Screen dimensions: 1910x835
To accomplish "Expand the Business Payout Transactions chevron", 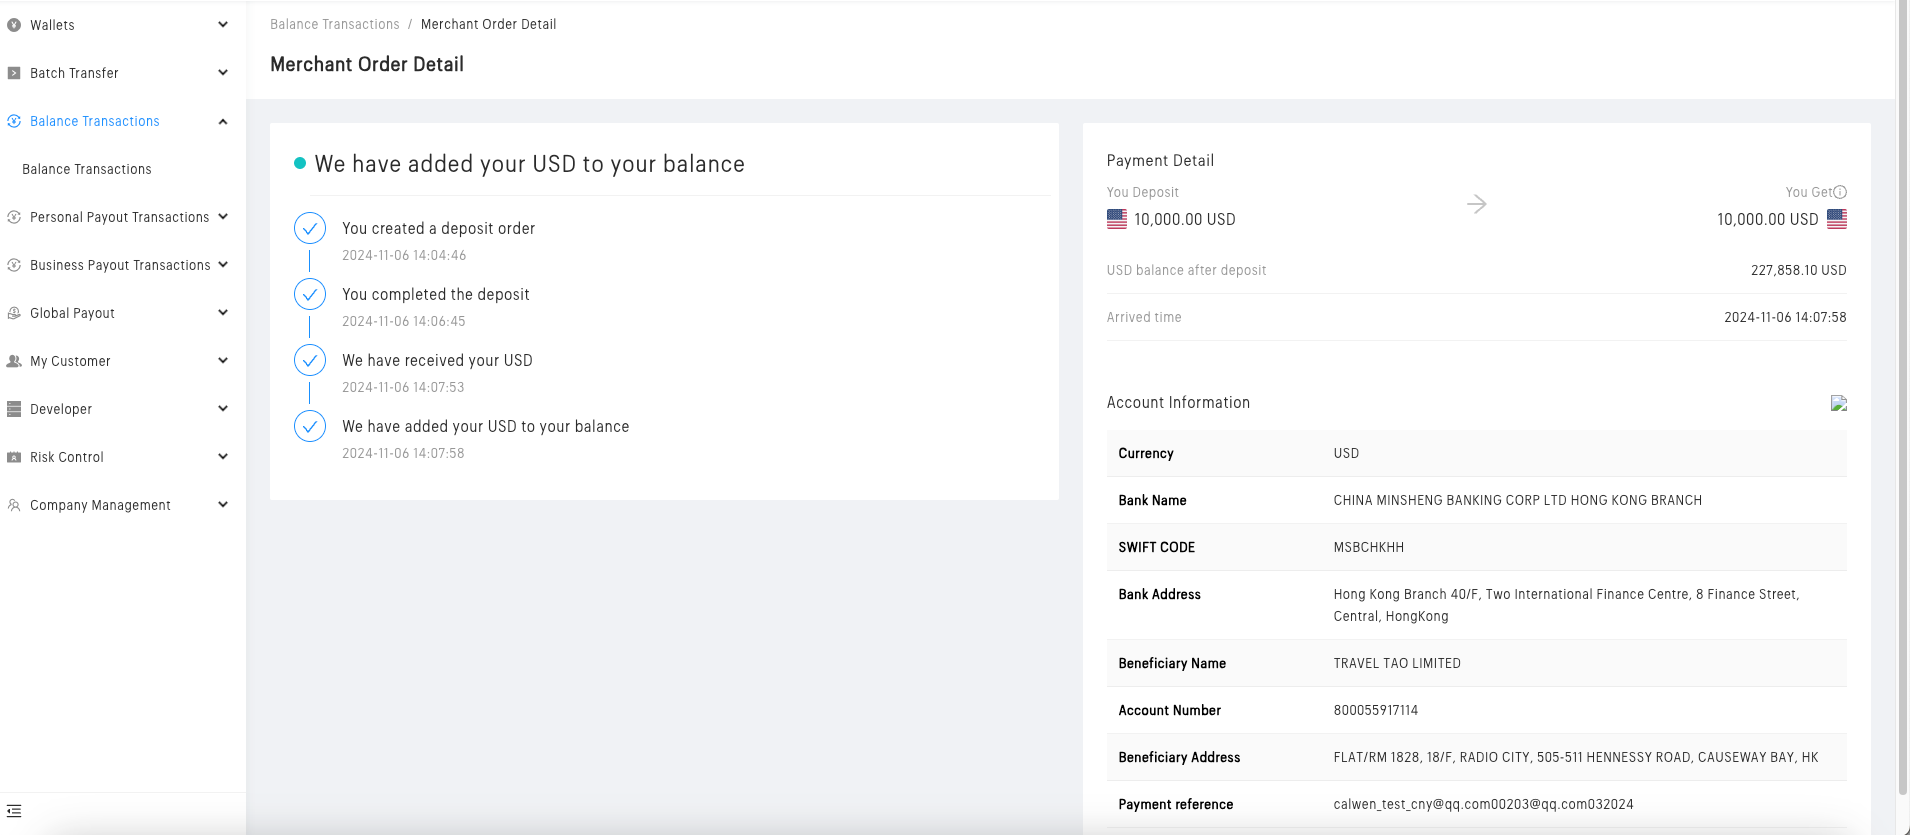I will (223, 265).
